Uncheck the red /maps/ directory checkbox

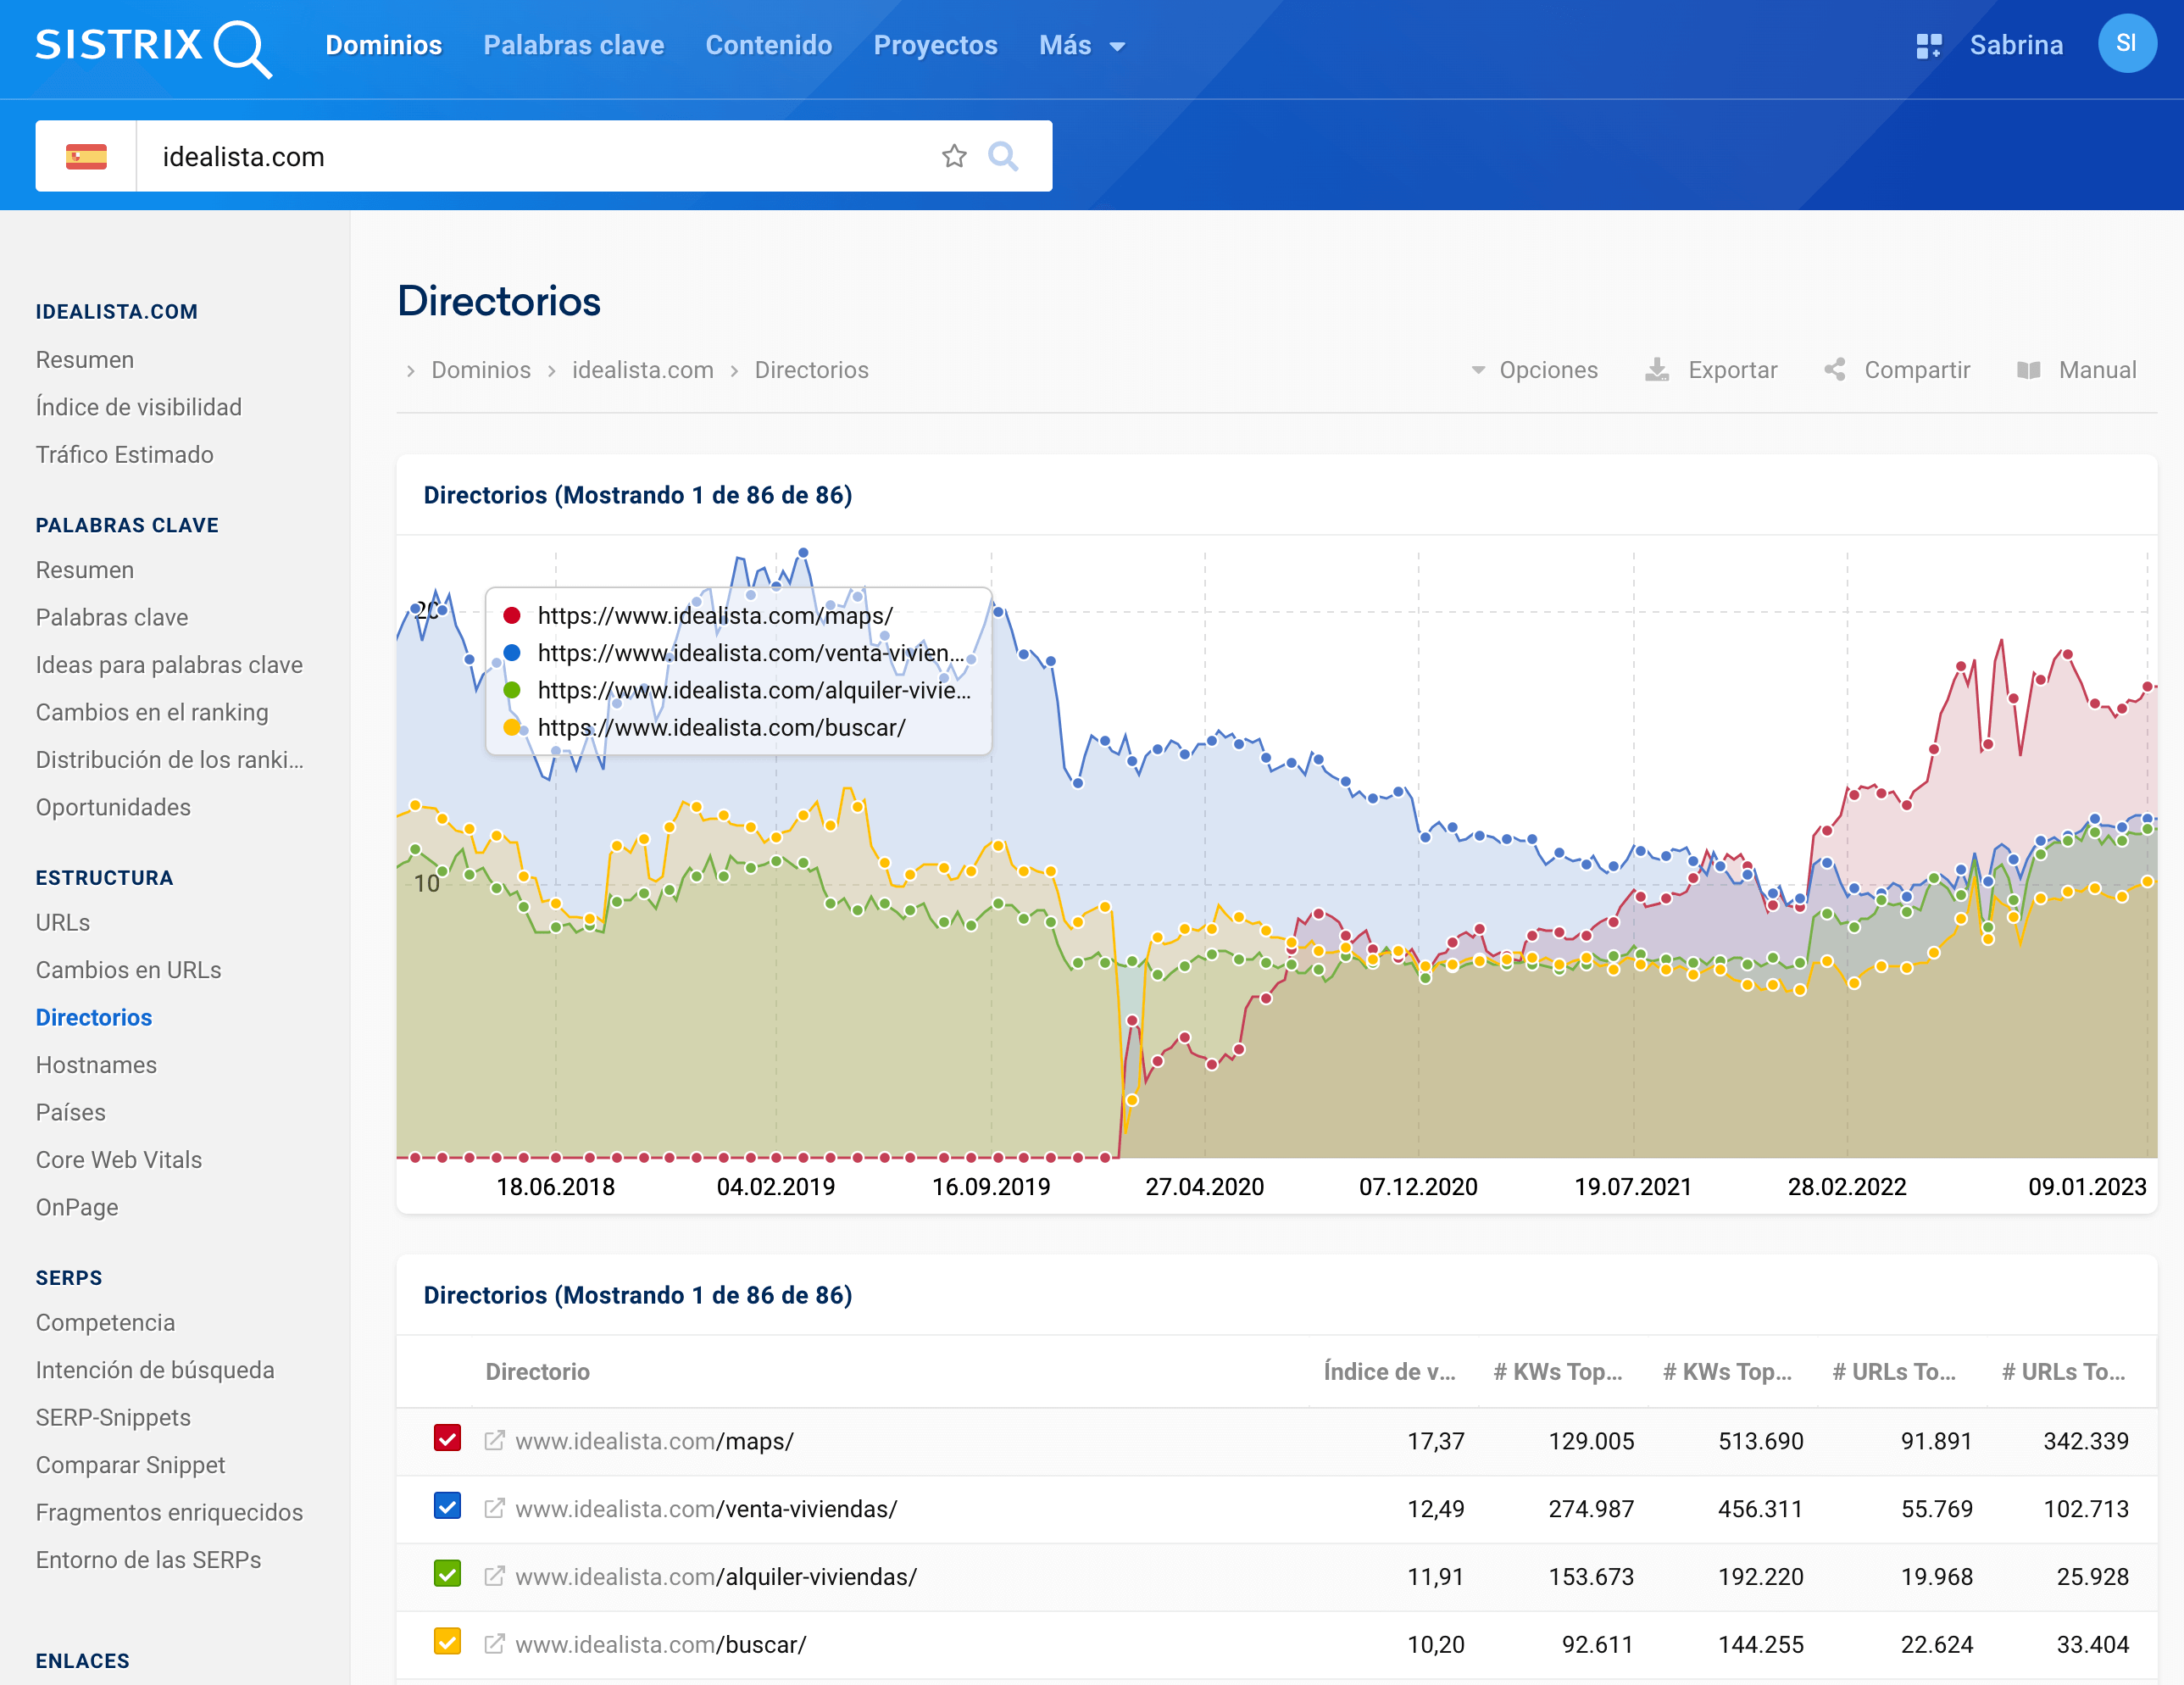pos(447,1438)
